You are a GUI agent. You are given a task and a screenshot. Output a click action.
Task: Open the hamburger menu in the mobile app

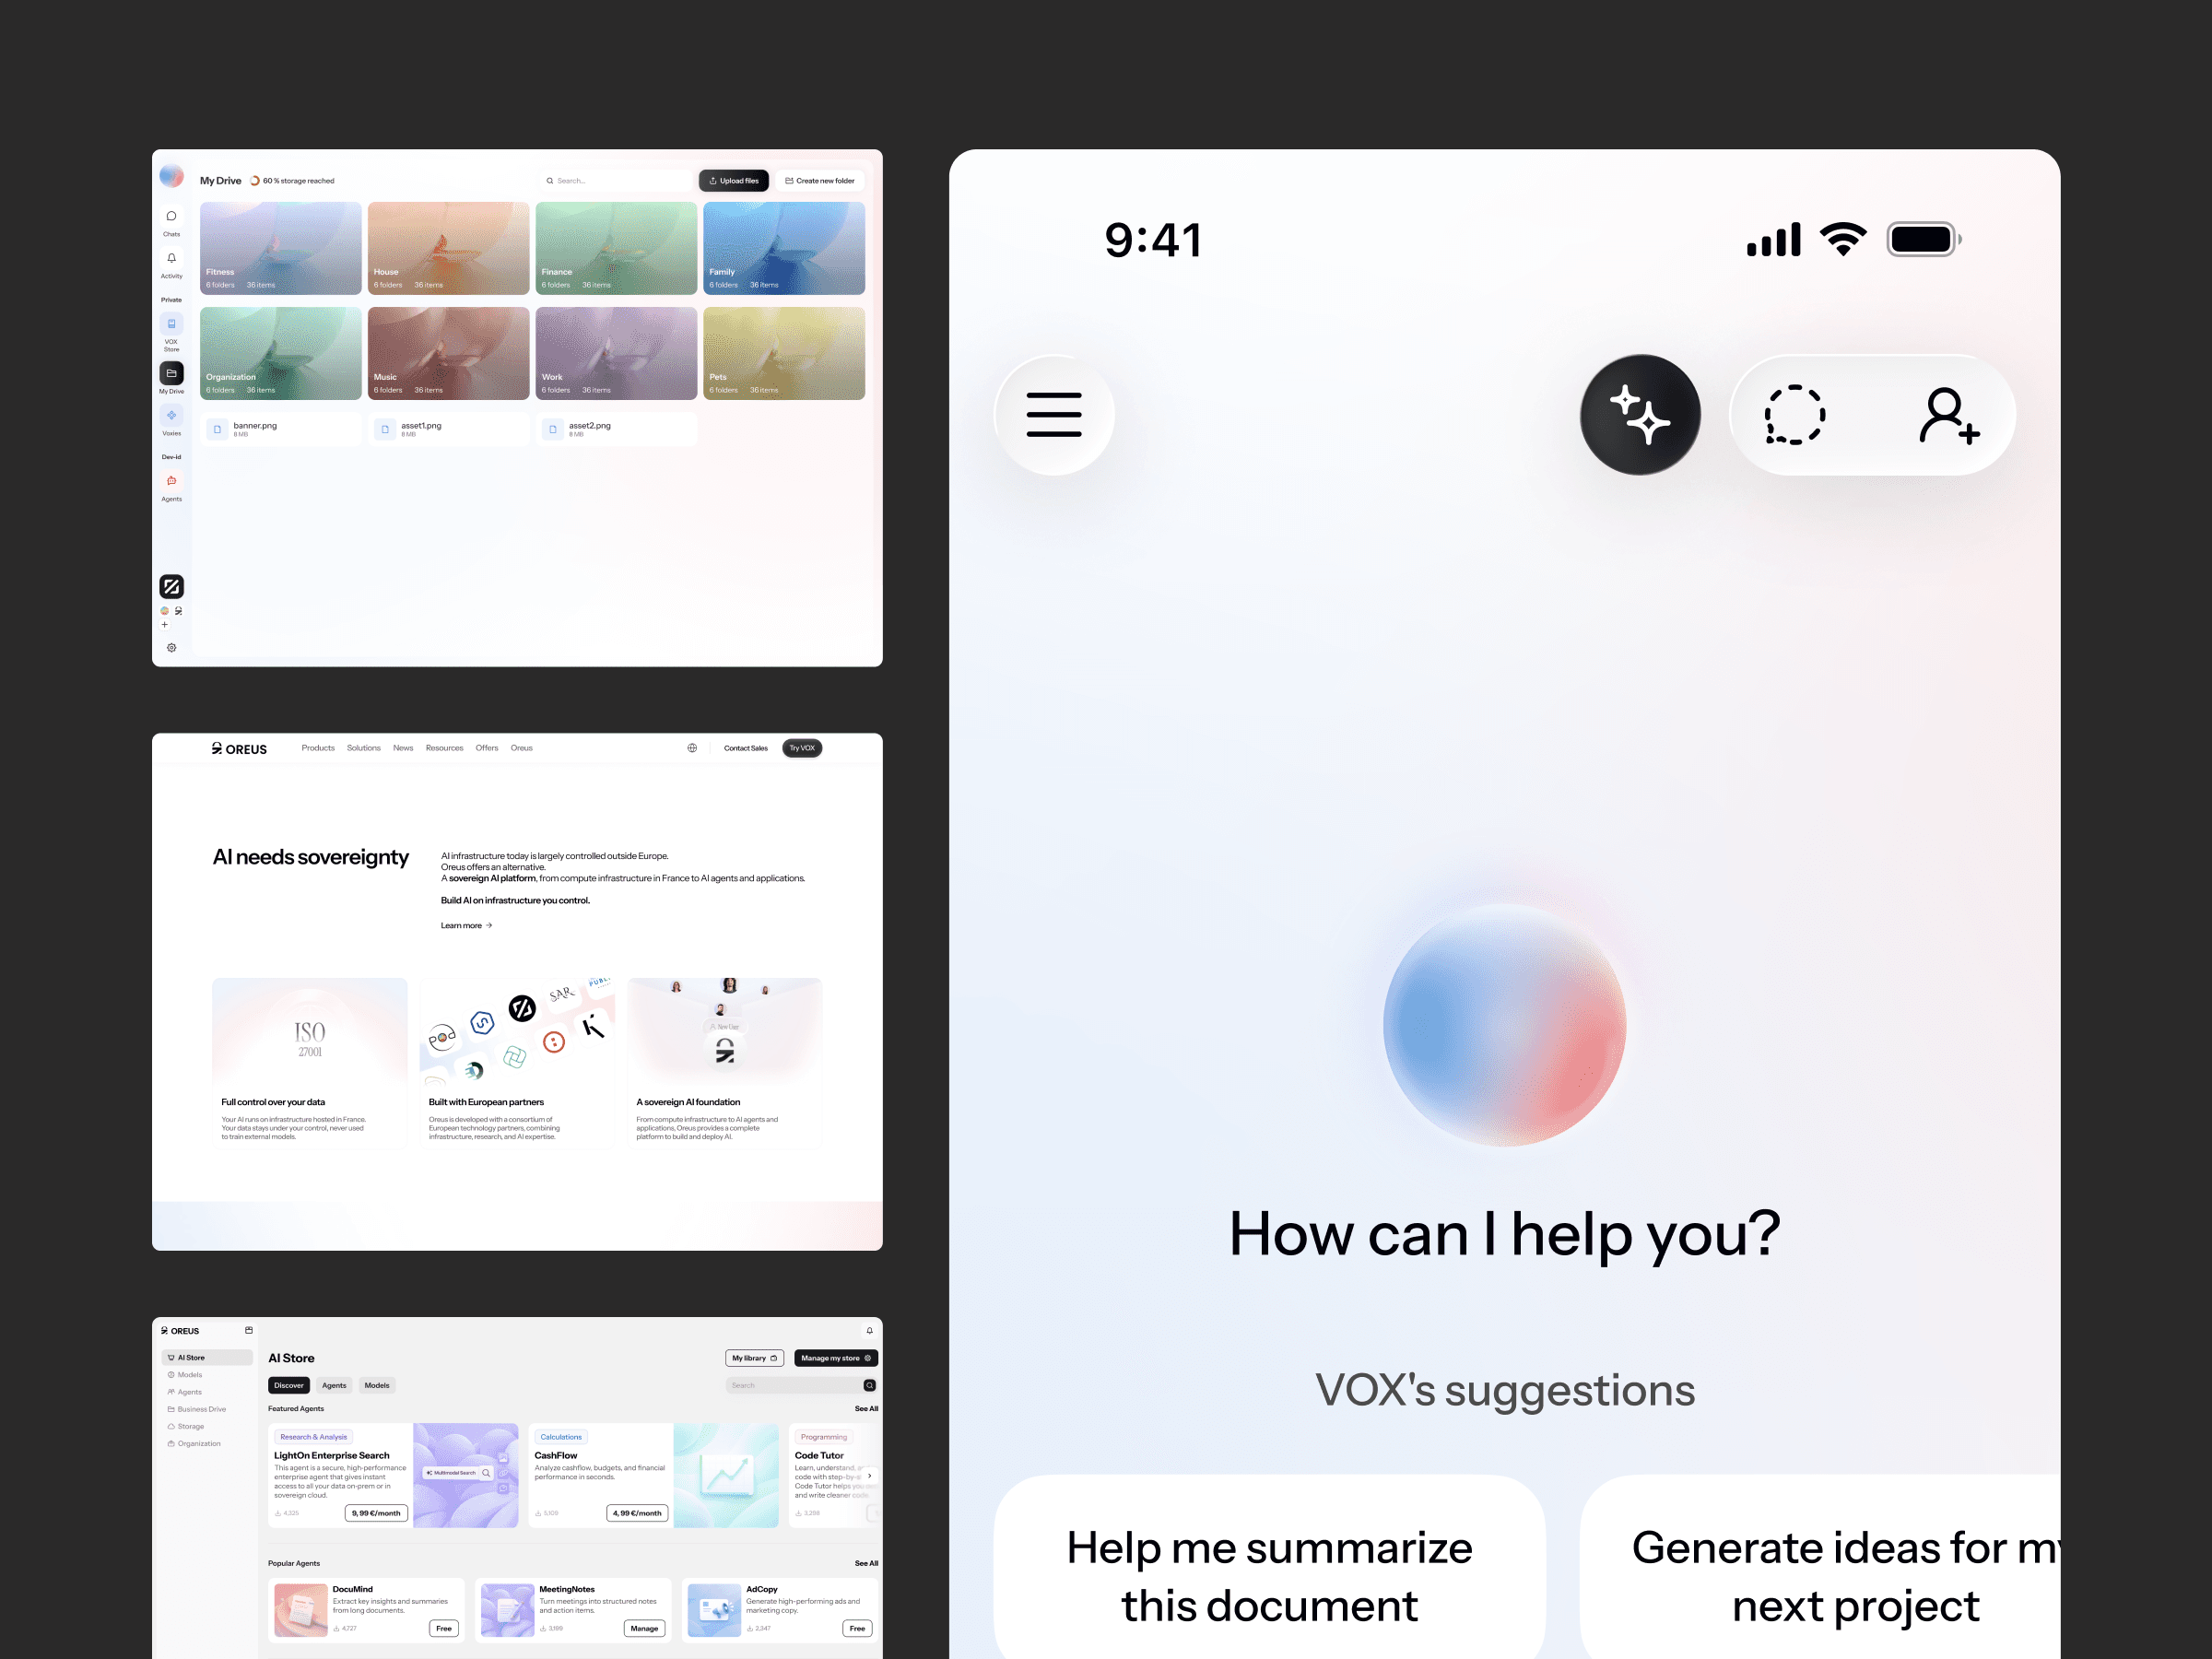tap(1053, 414)
